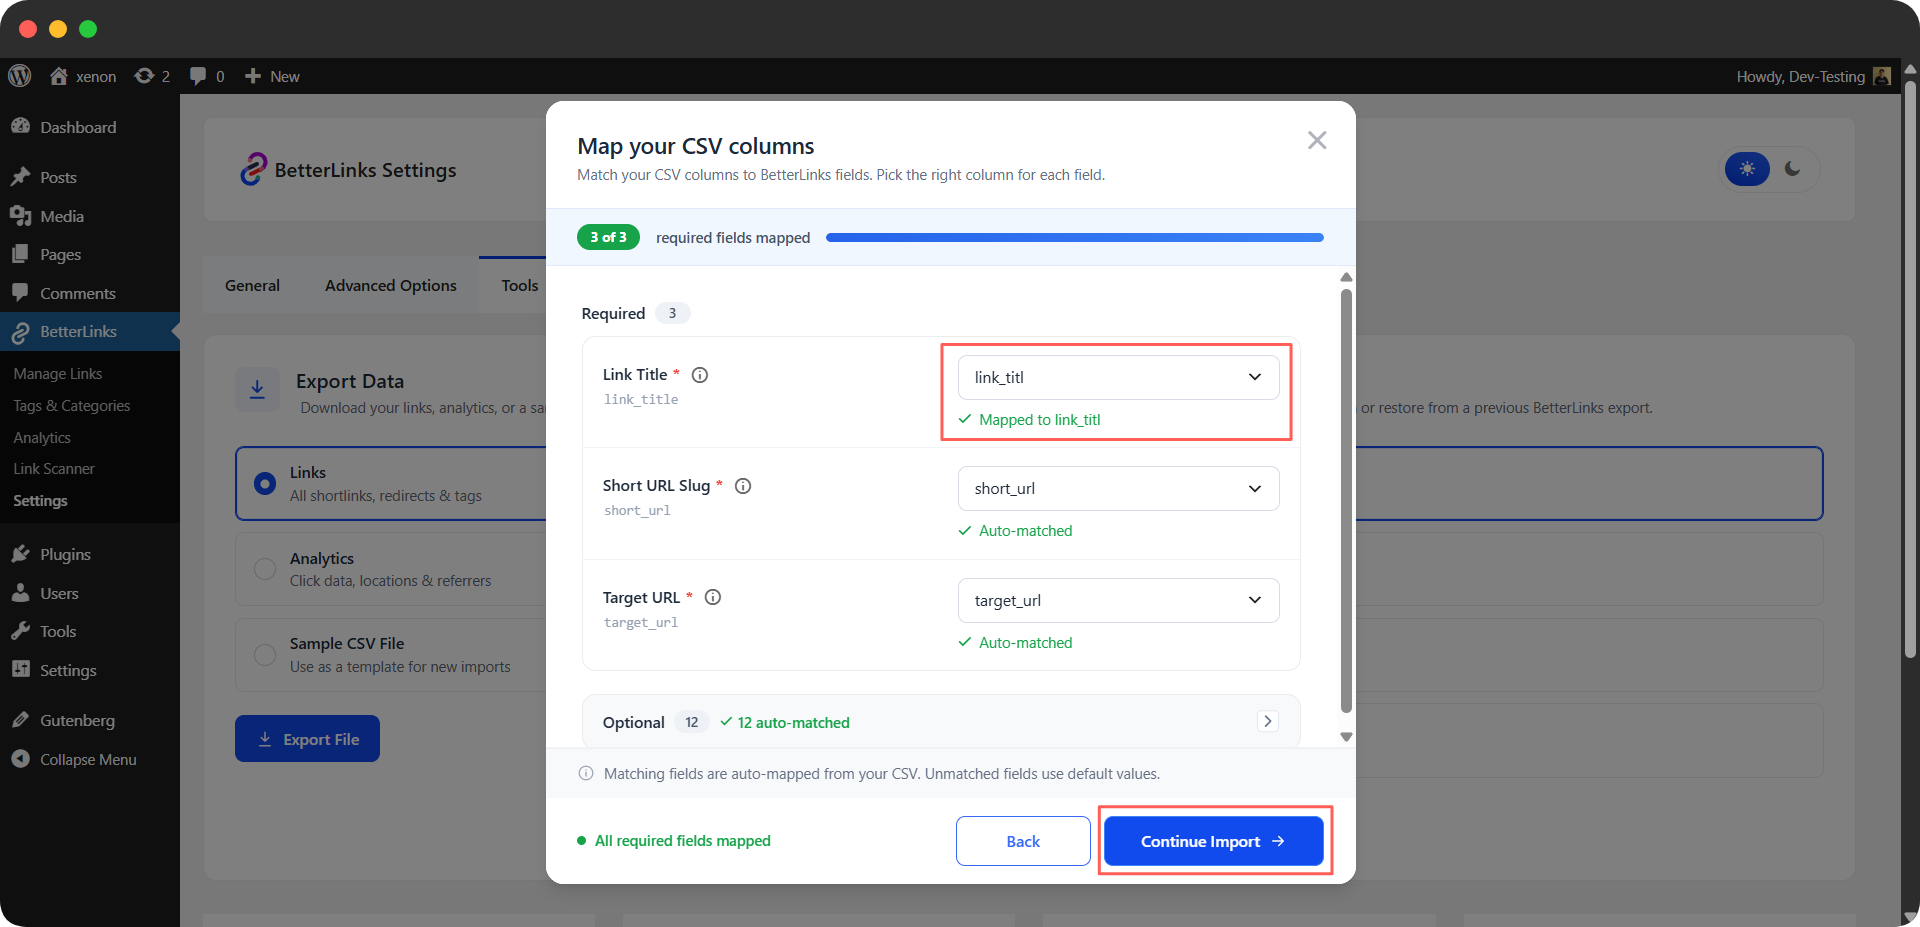Click the 3 of 3 status badge
Screen dimensions: 1920x927
click(608, 237)
